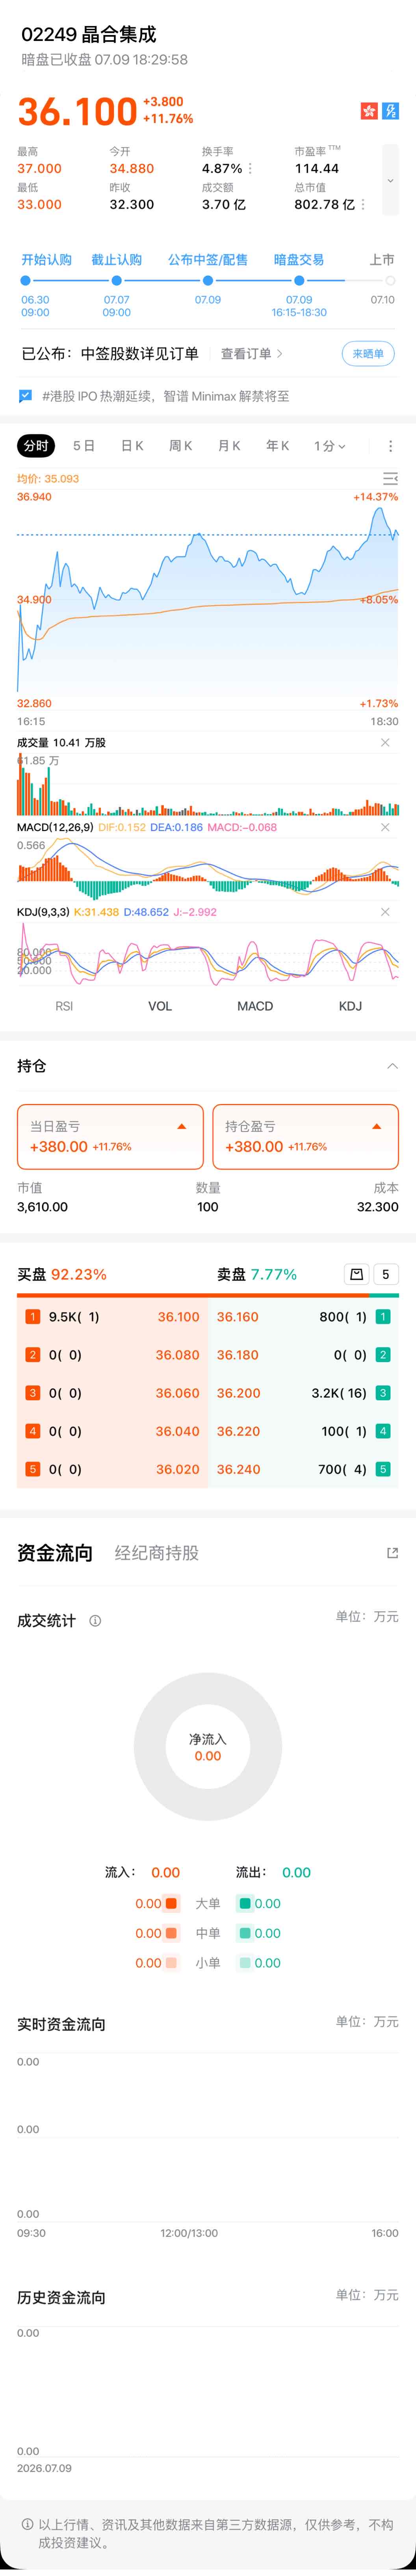Open the 1分 interval dropdown
The width and height of the screenshot is (416, 2576).
[330, 446]
